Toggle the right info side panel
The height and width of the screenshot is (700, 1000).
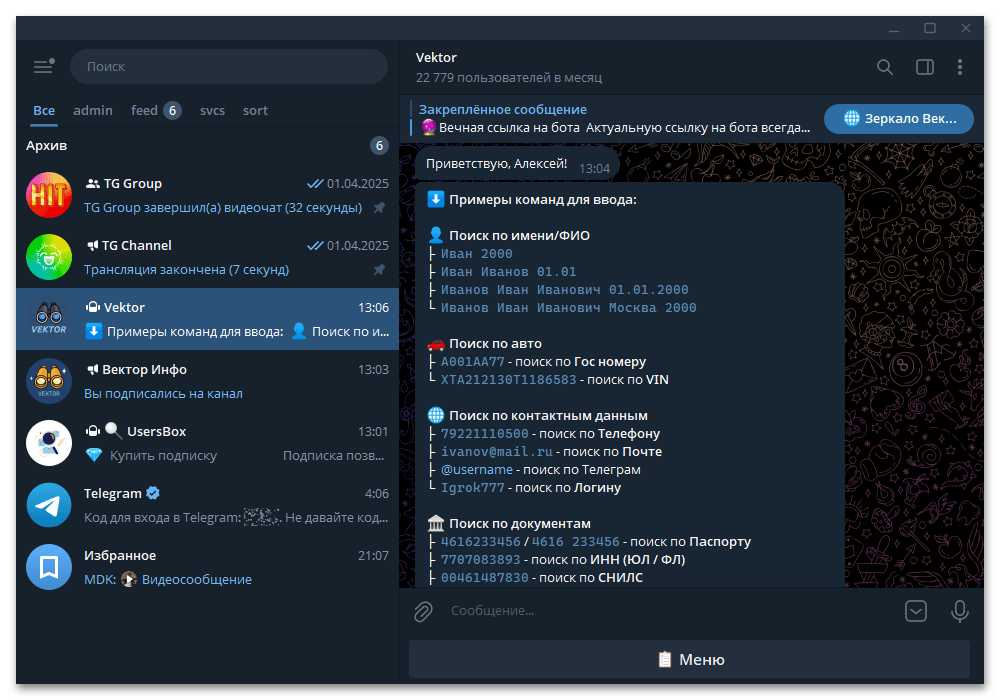coord(925,67)
